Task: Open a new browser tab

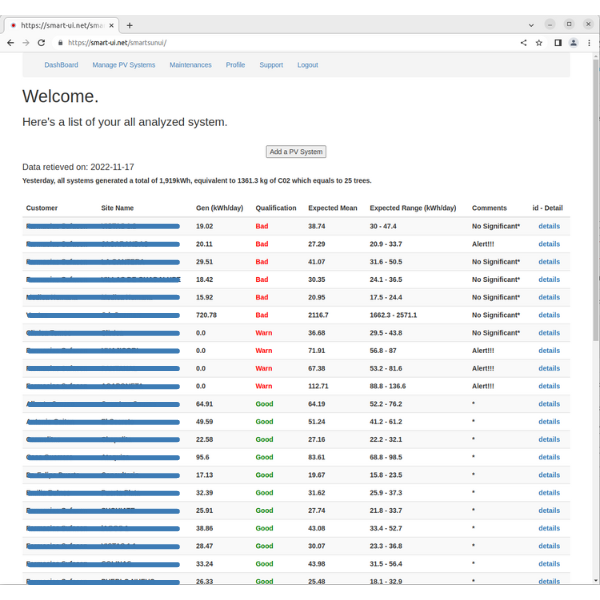Action: 130,26
